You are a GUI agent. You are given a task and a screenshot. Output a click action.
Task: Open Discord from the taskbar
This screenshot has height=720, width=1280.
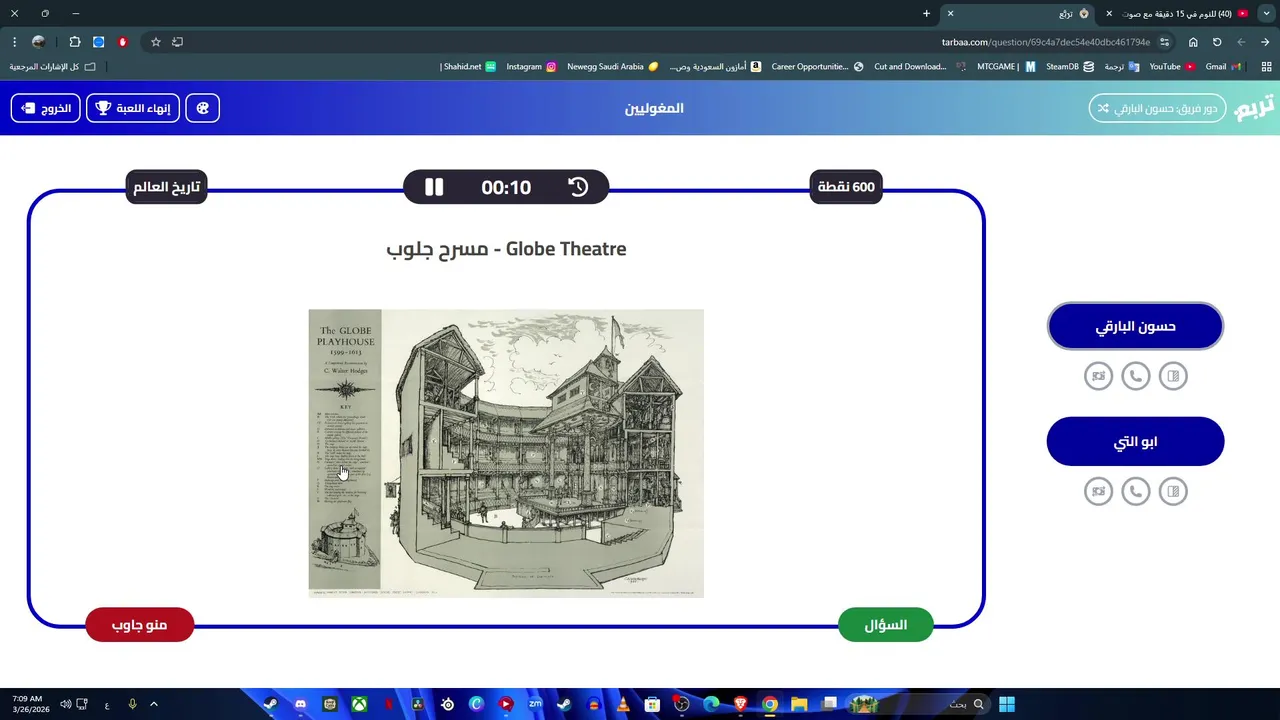click(300, 704)
